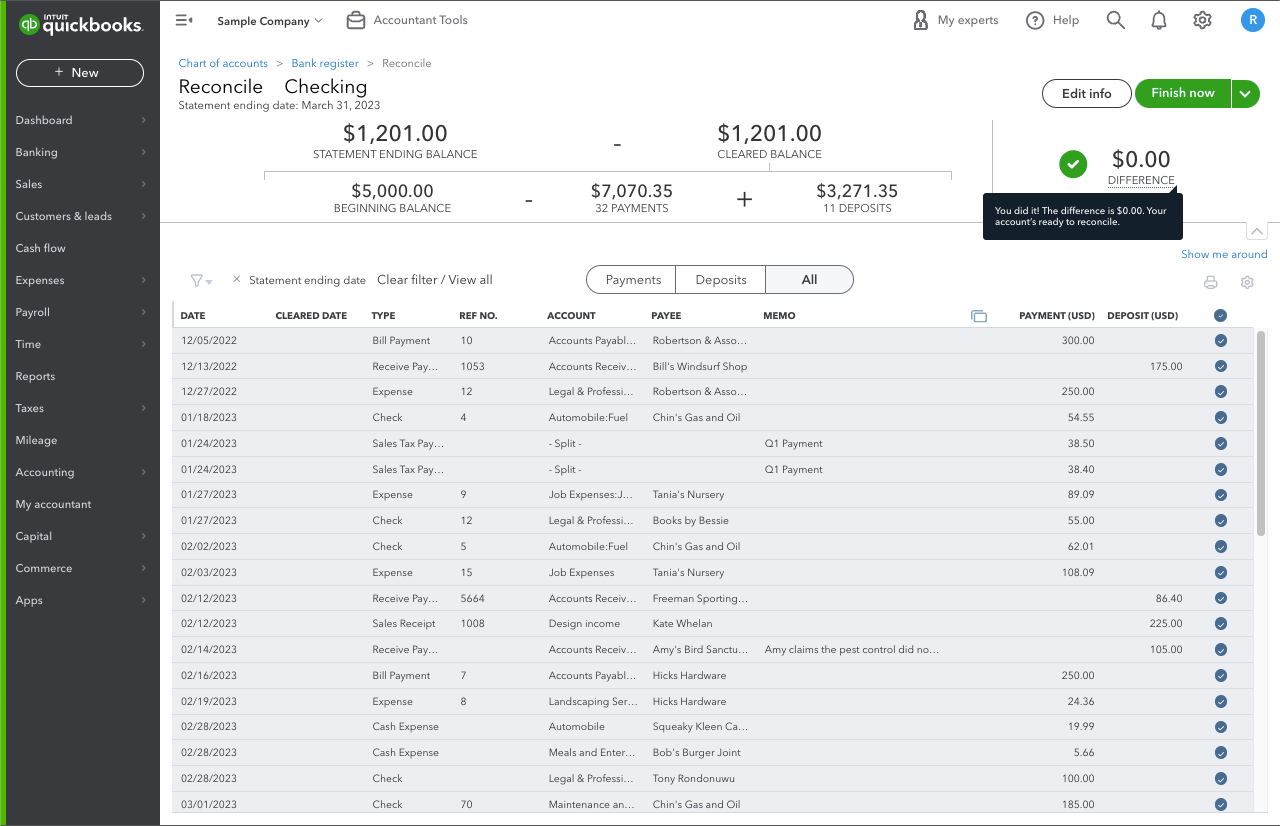
Task: Uncheck cleared mark for Expense 250.00 on 12/27/2022
Action: pyautogui.click(x=1220, y=392)
